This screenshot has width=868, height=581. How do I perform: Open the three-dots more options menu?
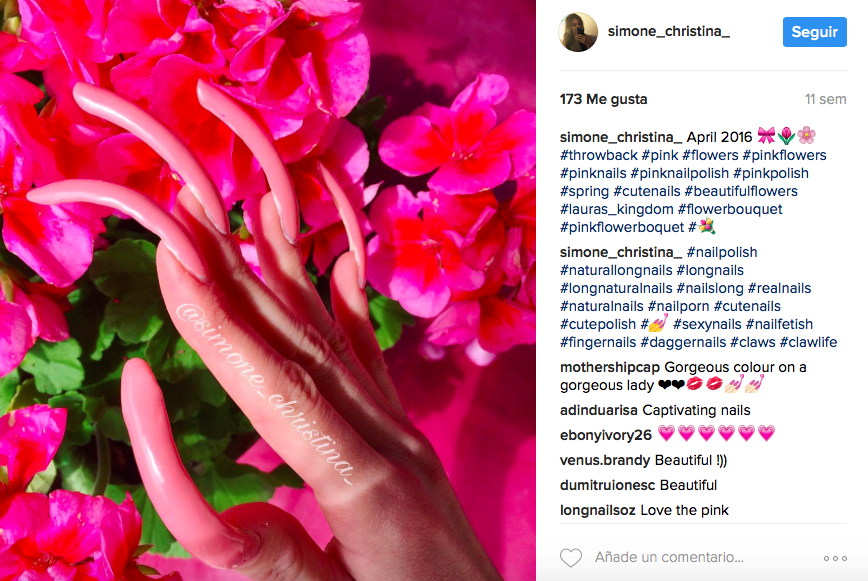click(835, 558)
